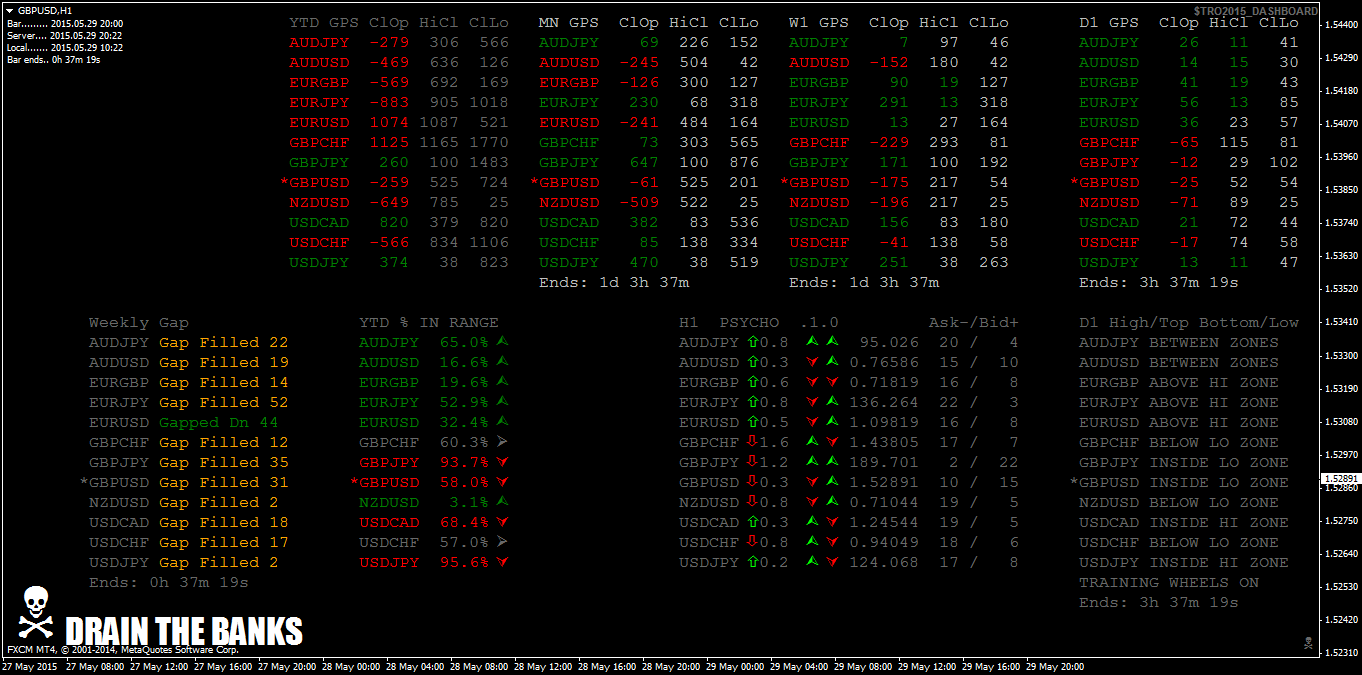
Task: Click the EURUSD price 1.09819
Action: [884, 422]
